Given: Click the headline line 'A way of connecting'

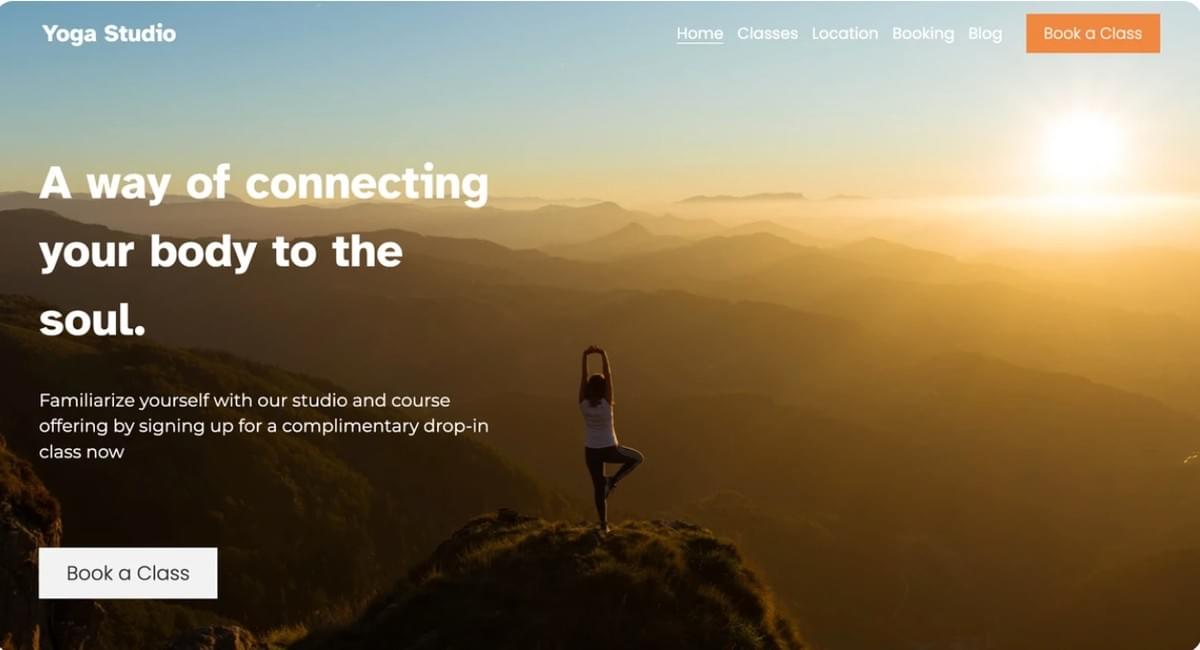Looking at the screenshot, I should pyautogui.click(x=264, y=184).
